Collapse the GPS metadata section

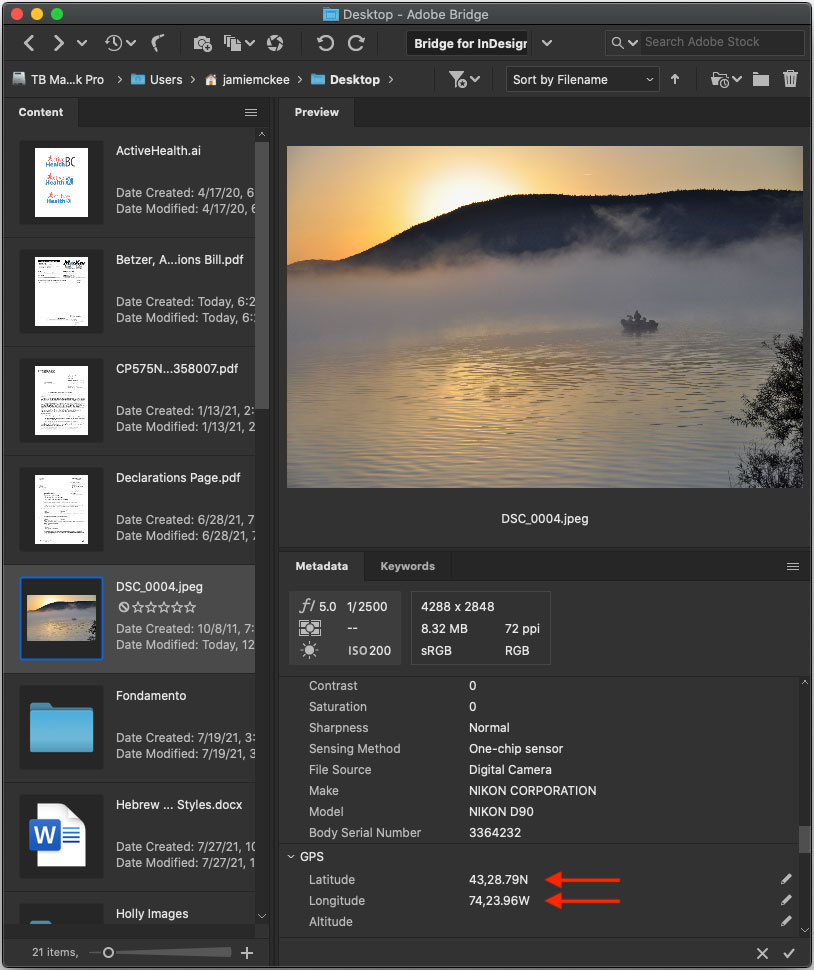click(x=291, y=857)
